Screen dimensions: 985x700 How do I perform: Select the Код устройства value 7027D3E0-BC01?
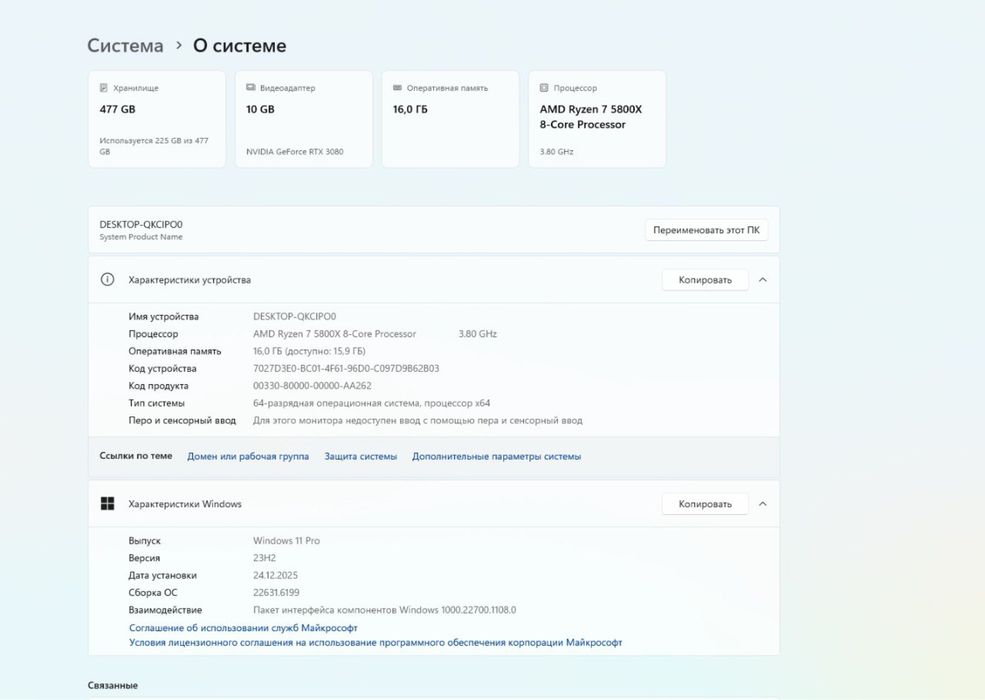tap(346, 368)
